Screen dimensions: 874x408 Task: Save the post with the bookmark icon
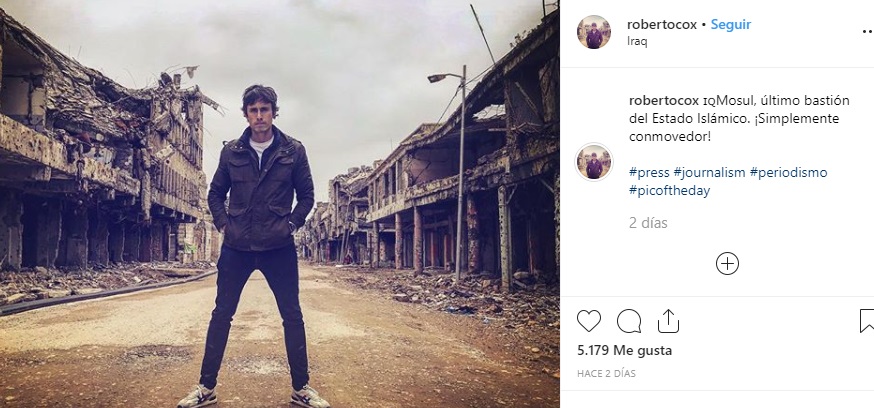coord(866,321)
